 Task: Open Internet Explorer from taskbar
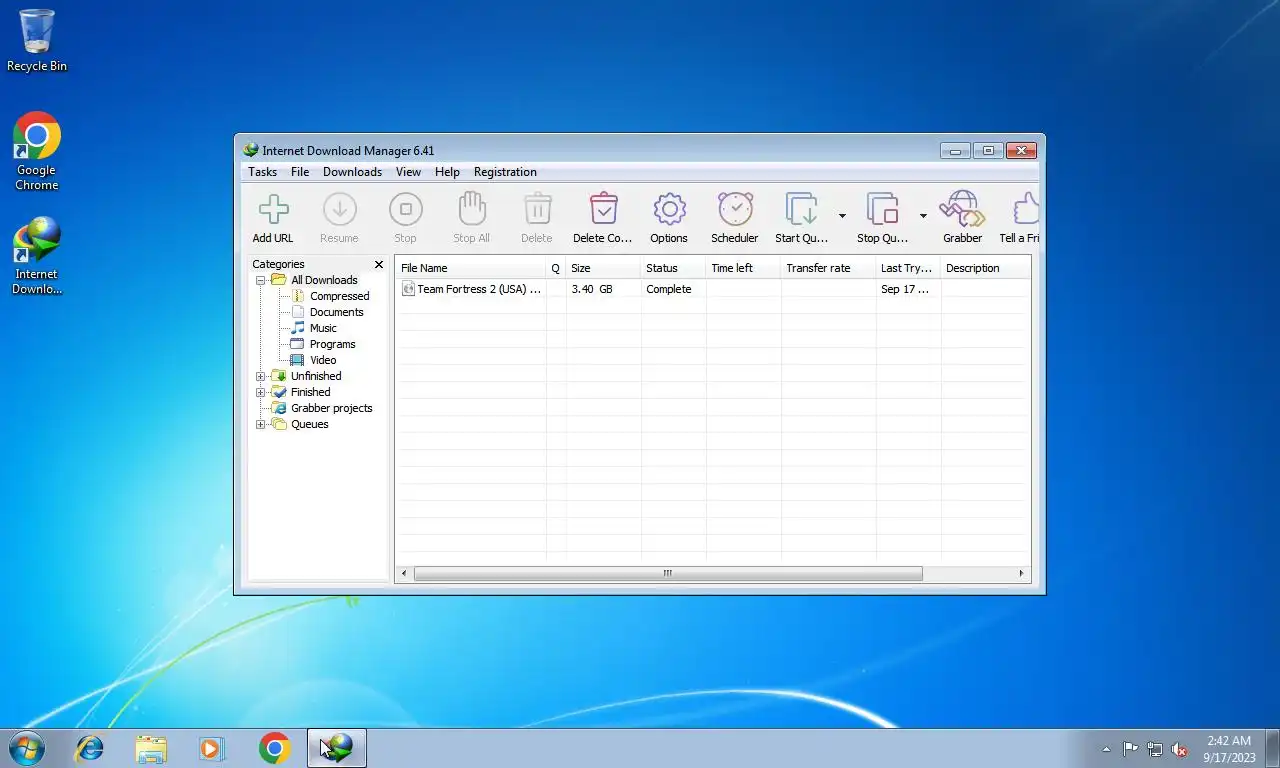pyautogui.click(x=90, y=748)
